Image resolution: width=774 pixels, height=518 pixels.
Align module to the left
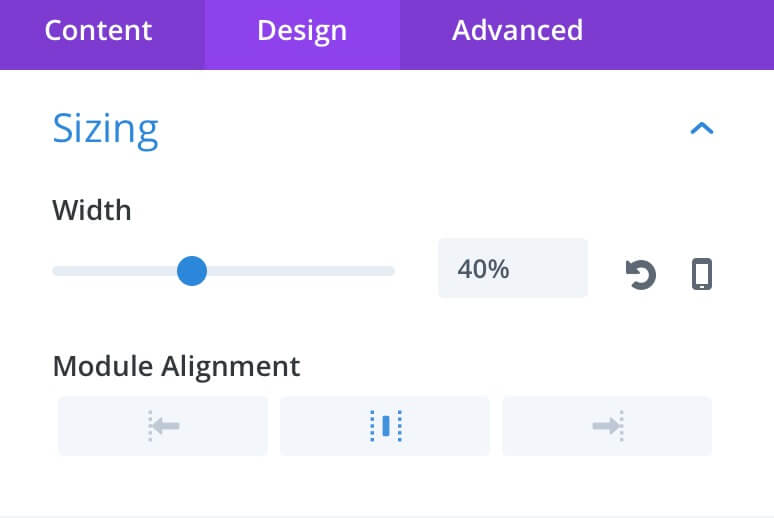click(163, 426)
